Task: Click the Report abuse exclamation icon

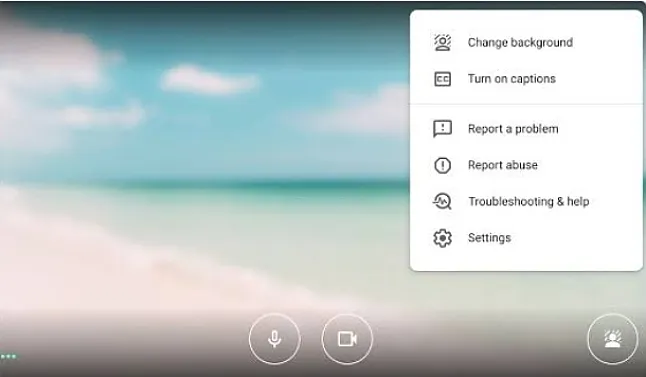Action: click(x=442, y=165)
